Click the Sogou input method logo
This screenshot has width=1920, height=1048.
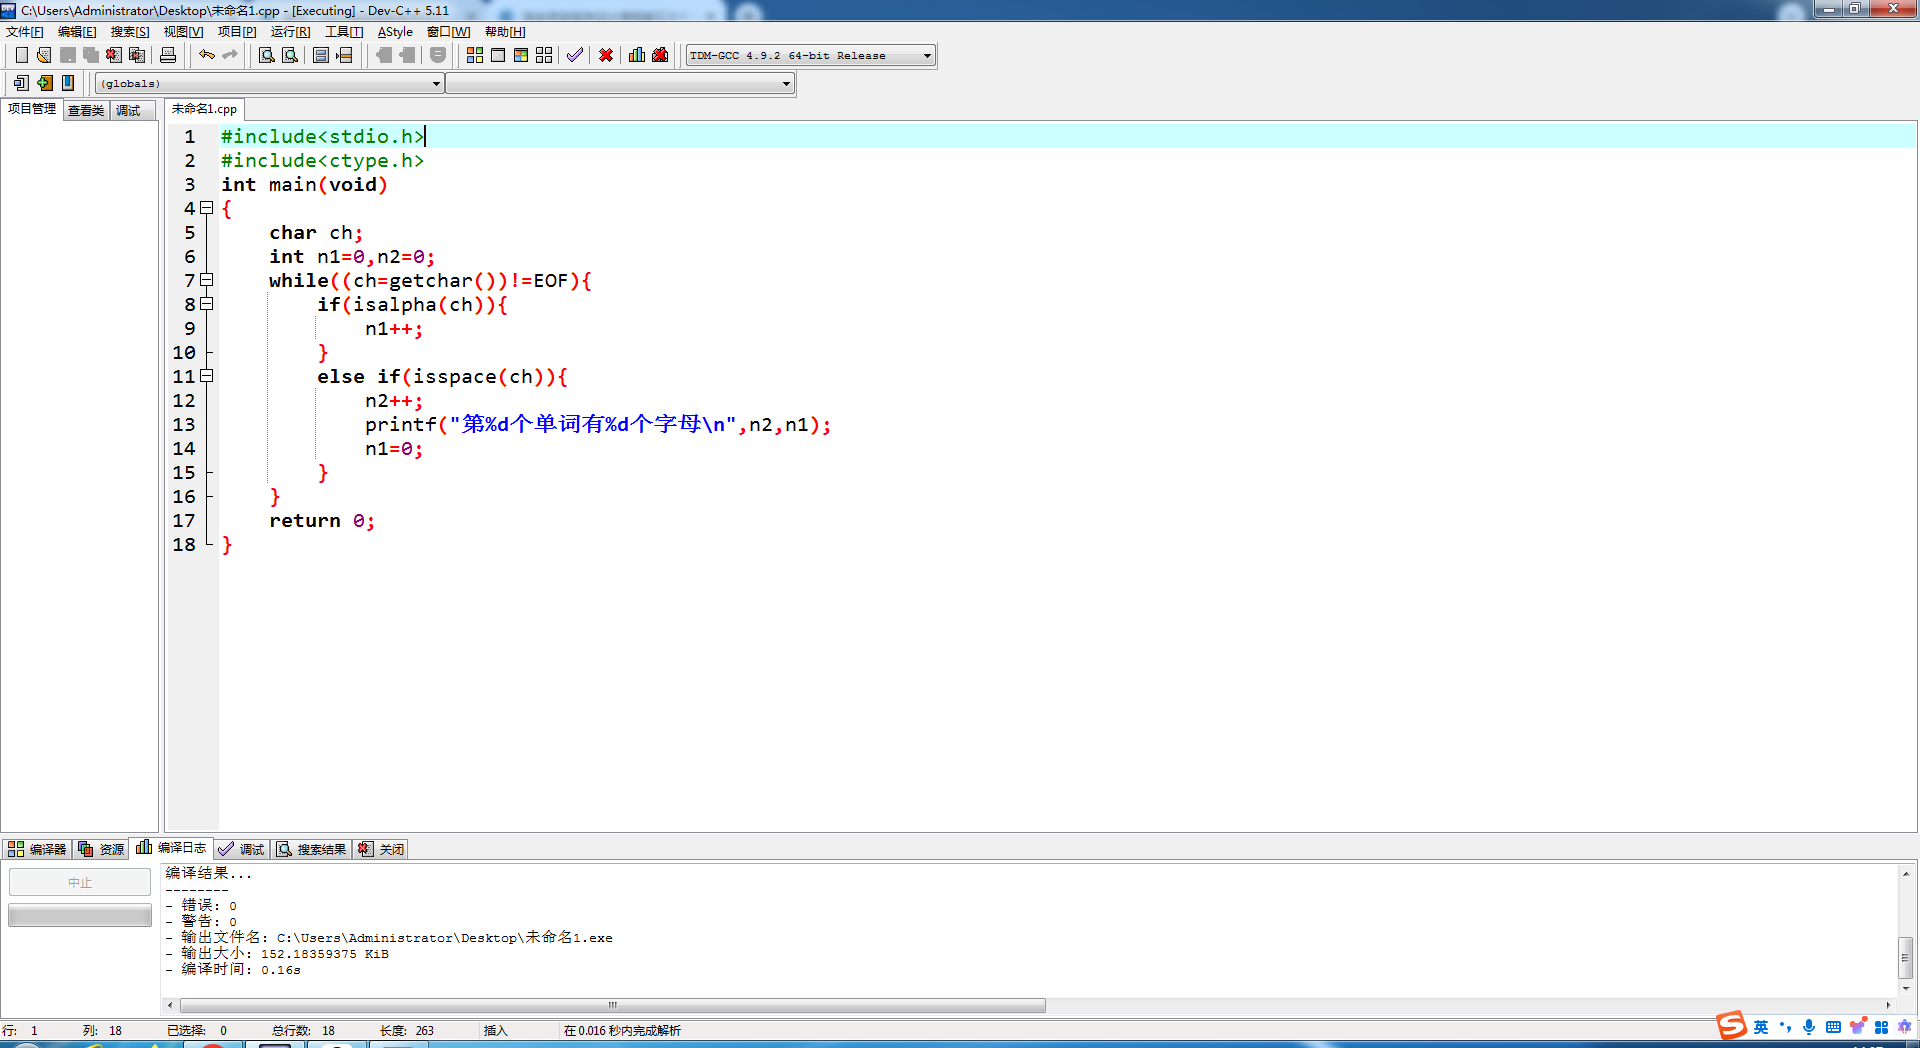coord(1731,1026)
